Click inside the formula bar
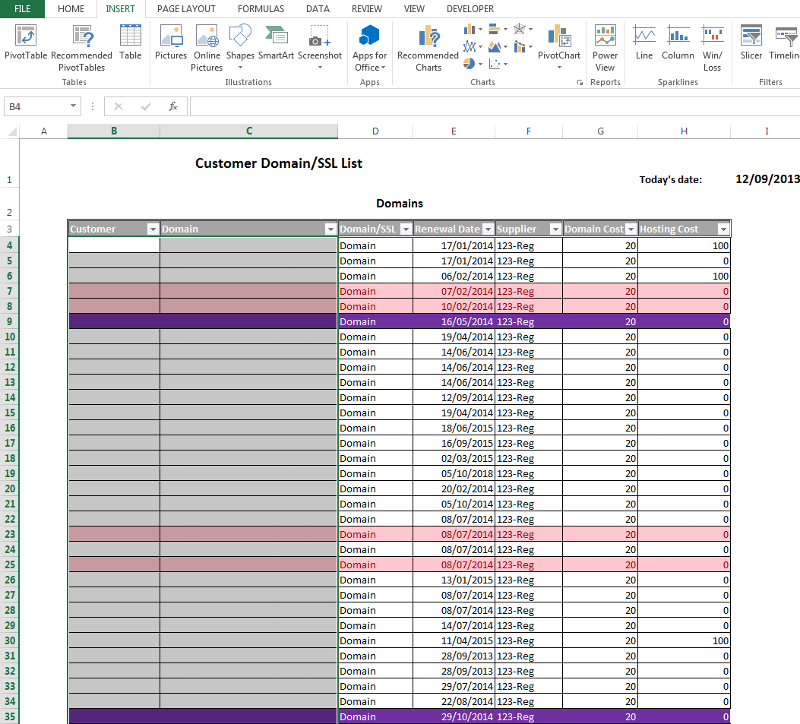 pos(494,106)
